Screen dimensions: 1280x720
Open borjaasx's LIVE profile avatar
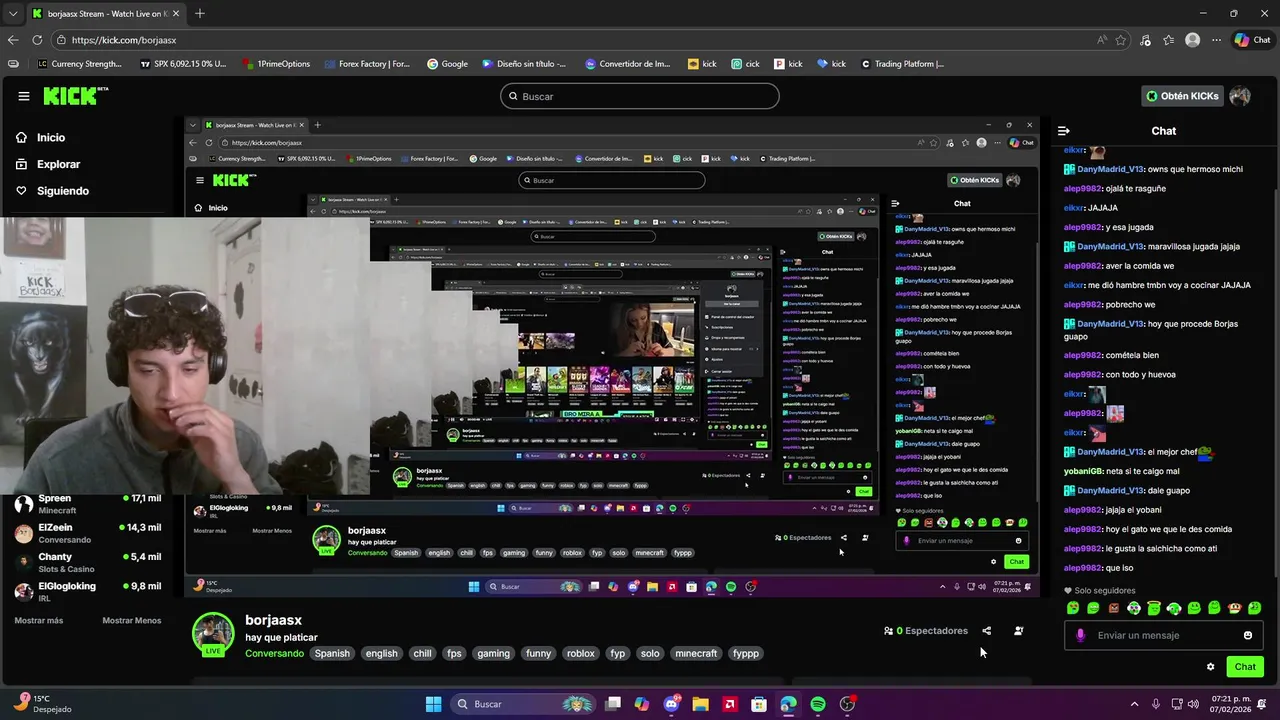pyautogui.click(x=213, y=634)
